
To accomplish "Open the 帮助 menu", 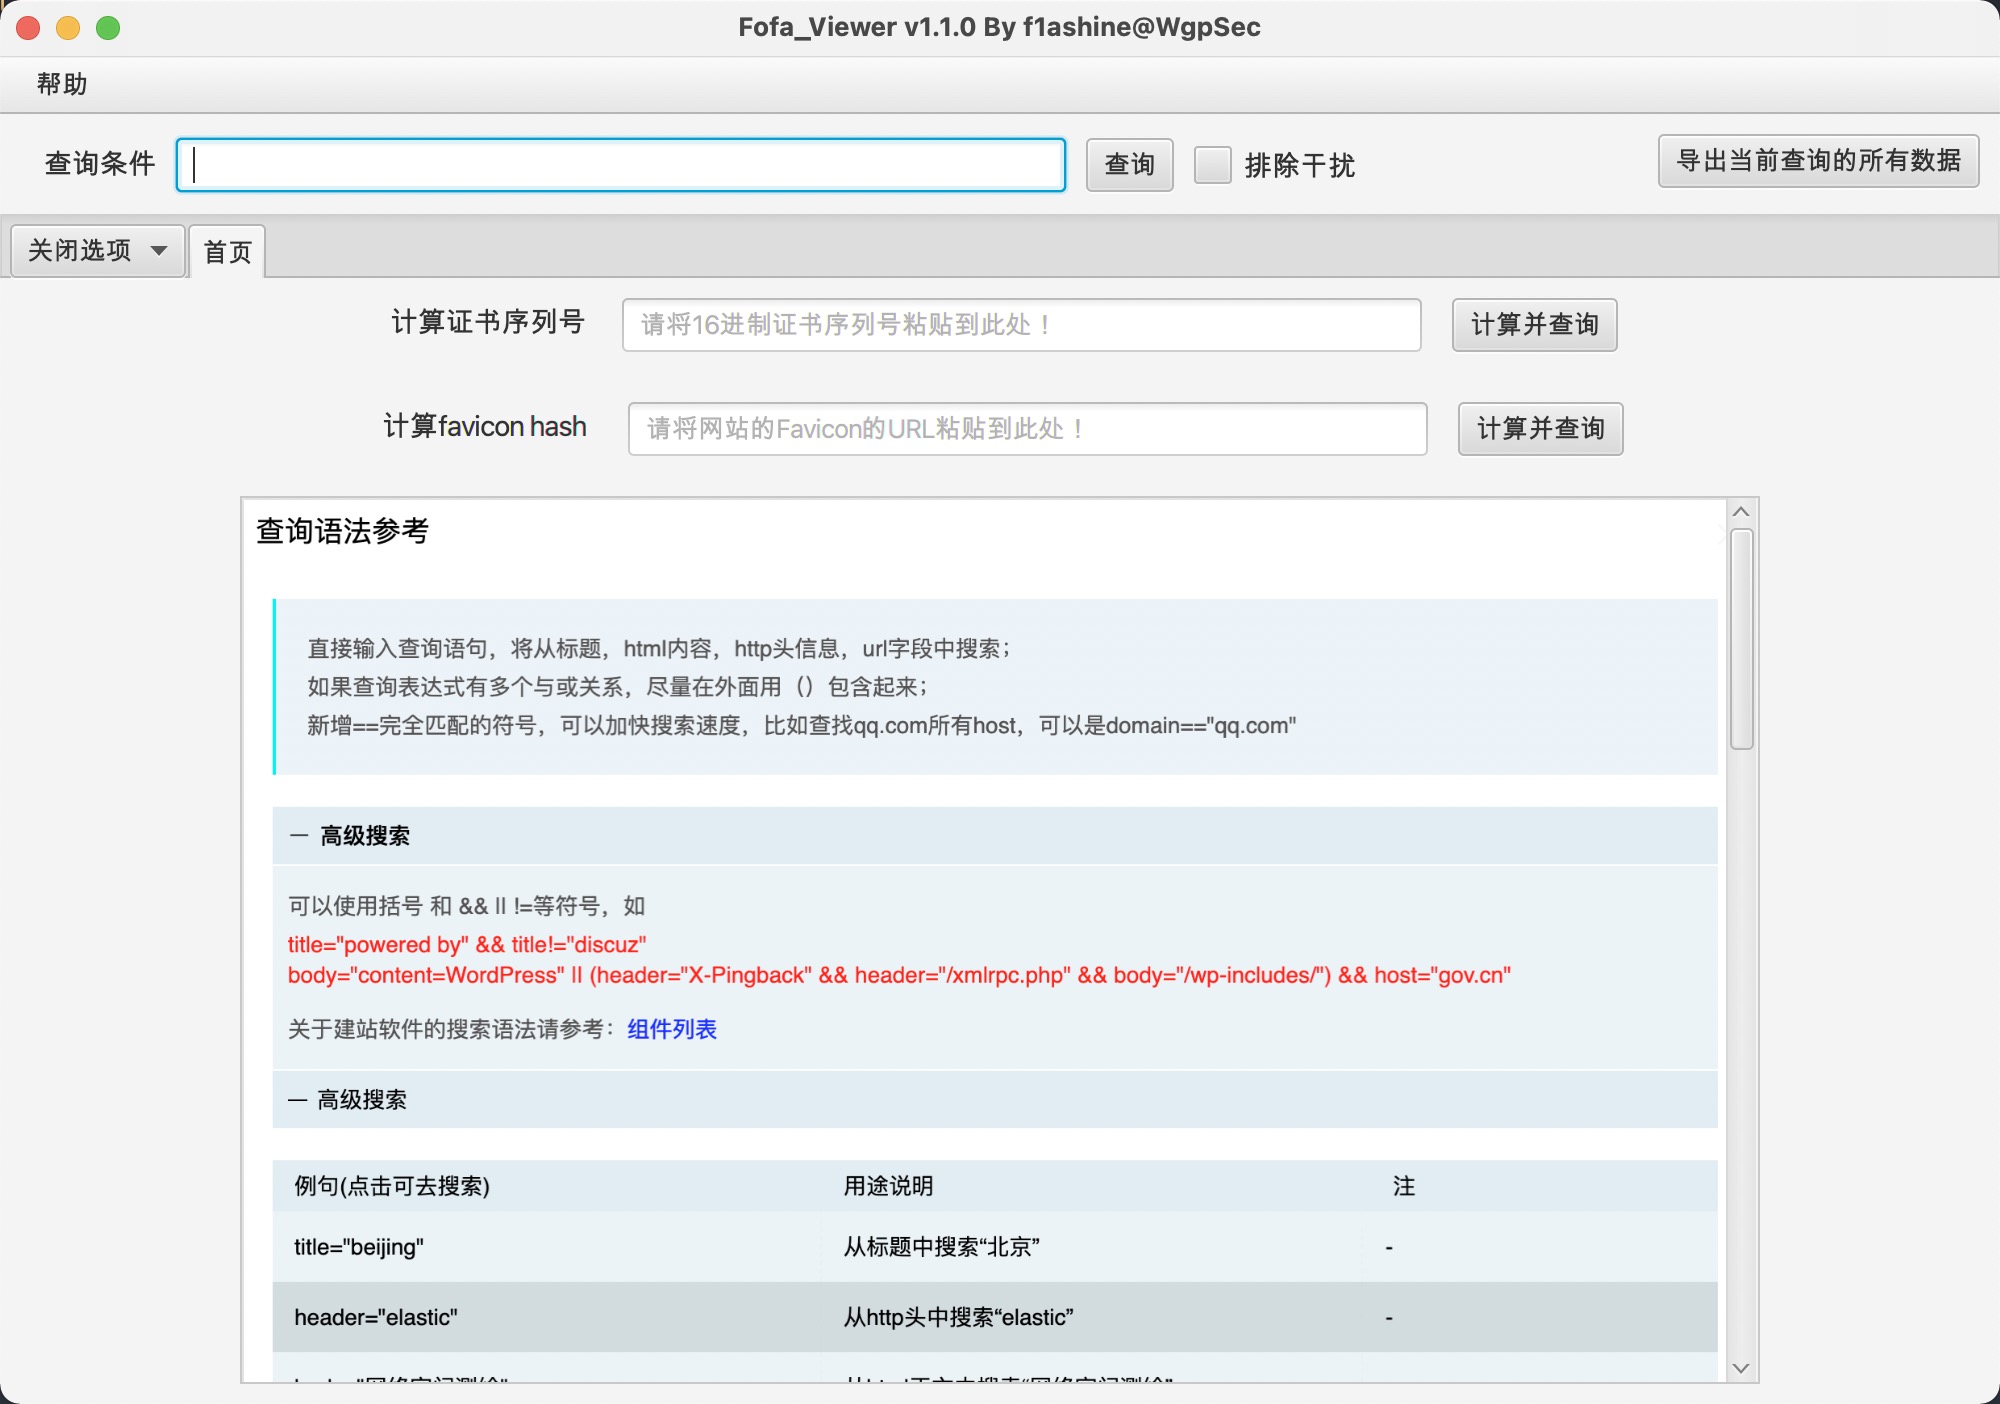I will pos(62,84).
